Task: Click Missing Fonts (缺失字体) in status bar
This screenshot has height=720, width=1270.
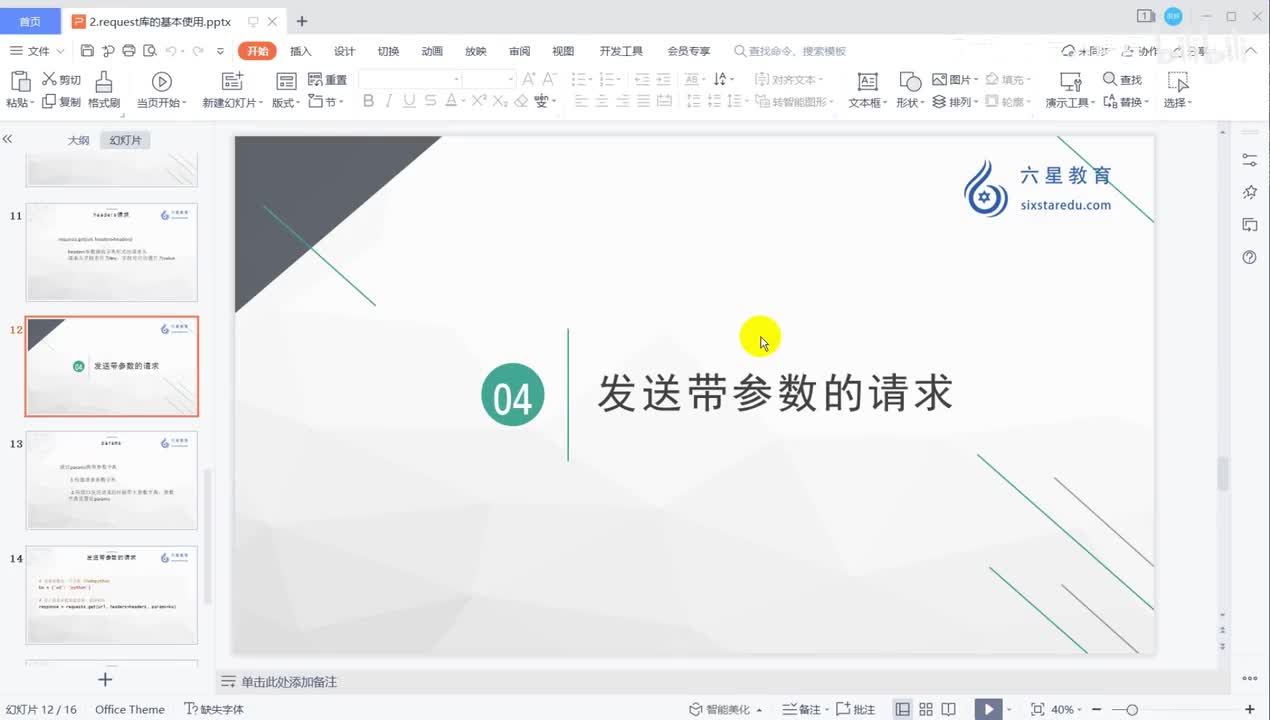Action: pos(214,709)
